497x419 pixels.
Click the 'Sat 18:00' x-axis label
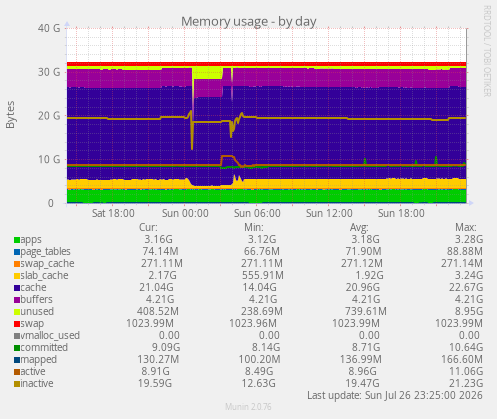[113, 213]
